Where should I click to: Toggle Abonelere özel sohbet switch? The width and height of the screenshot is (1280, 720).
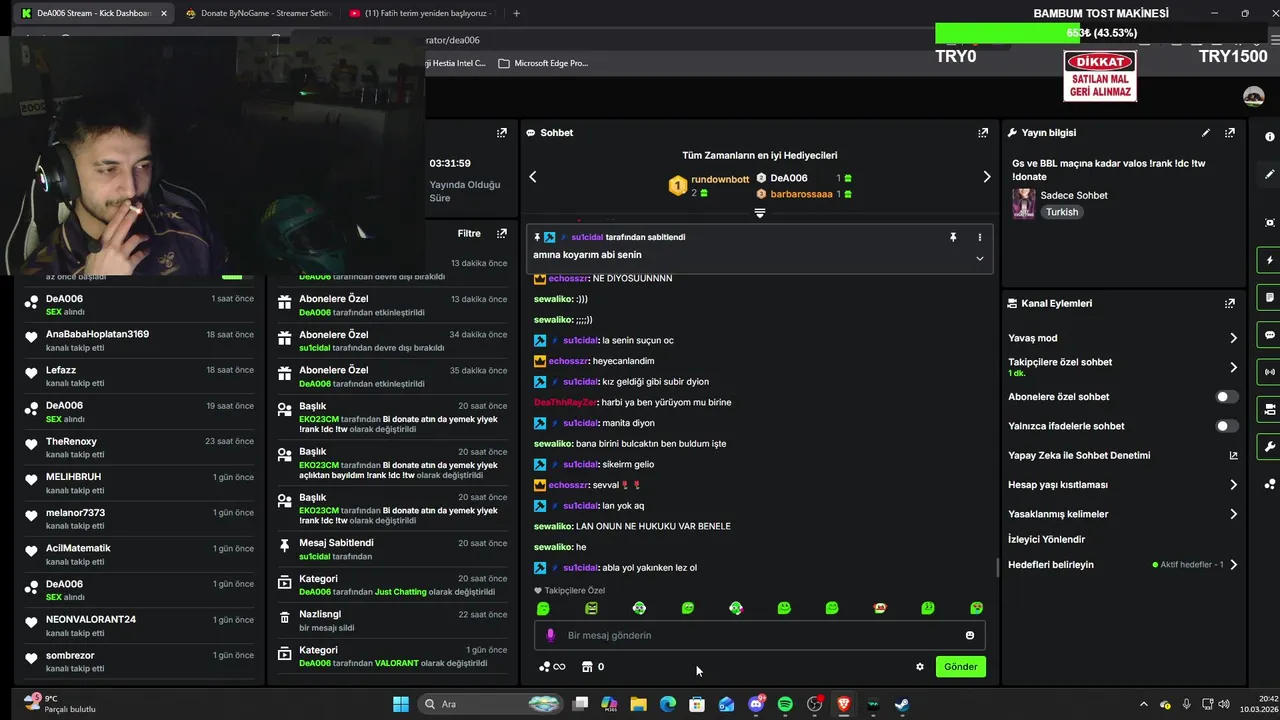tap(1226, 397)
